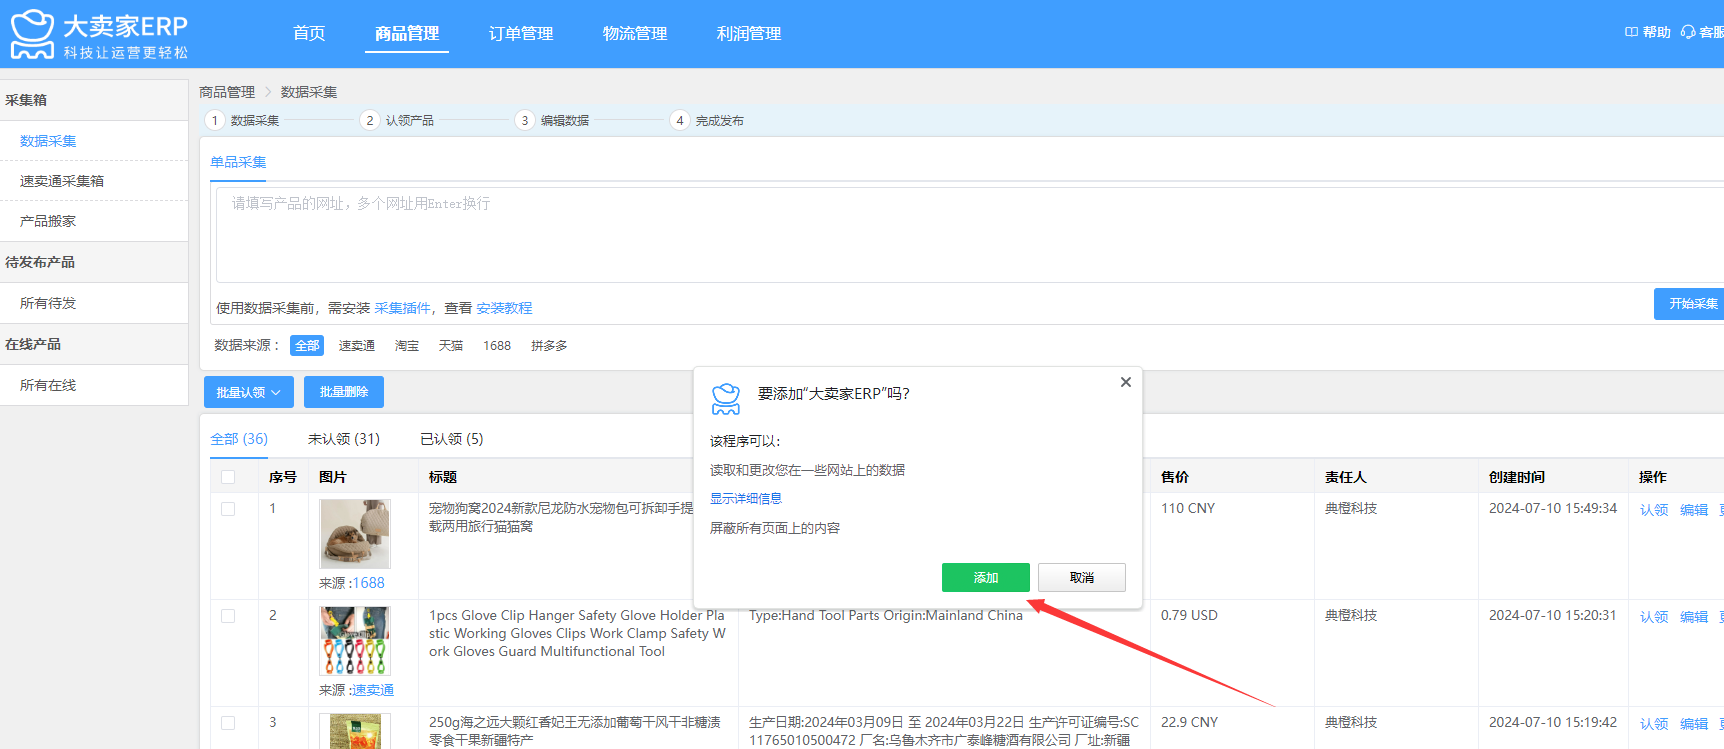Select the 单品采集 tab
Screen dimensions: 1724x749
pos(238,162)
